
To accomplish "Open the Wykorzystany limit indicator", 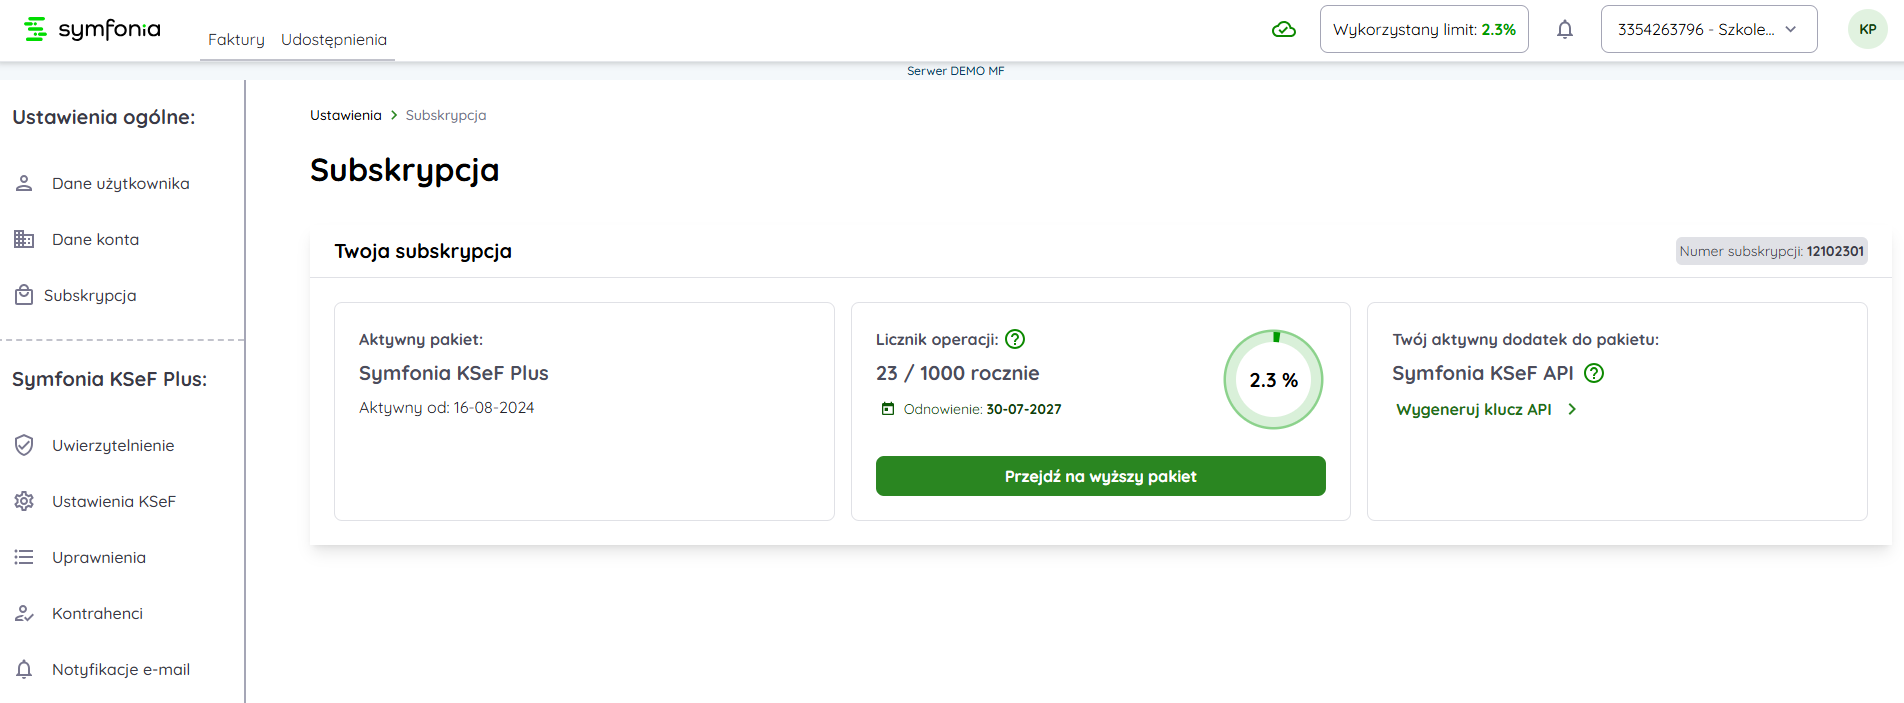I will coord(1423,30).
